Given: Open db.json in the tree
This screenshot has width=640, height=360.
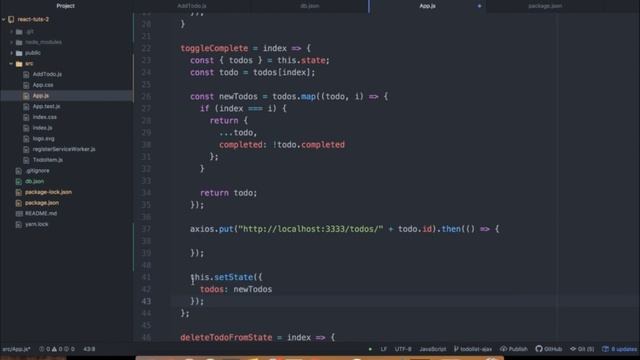Looking at the screenshot, I should 34,181.
